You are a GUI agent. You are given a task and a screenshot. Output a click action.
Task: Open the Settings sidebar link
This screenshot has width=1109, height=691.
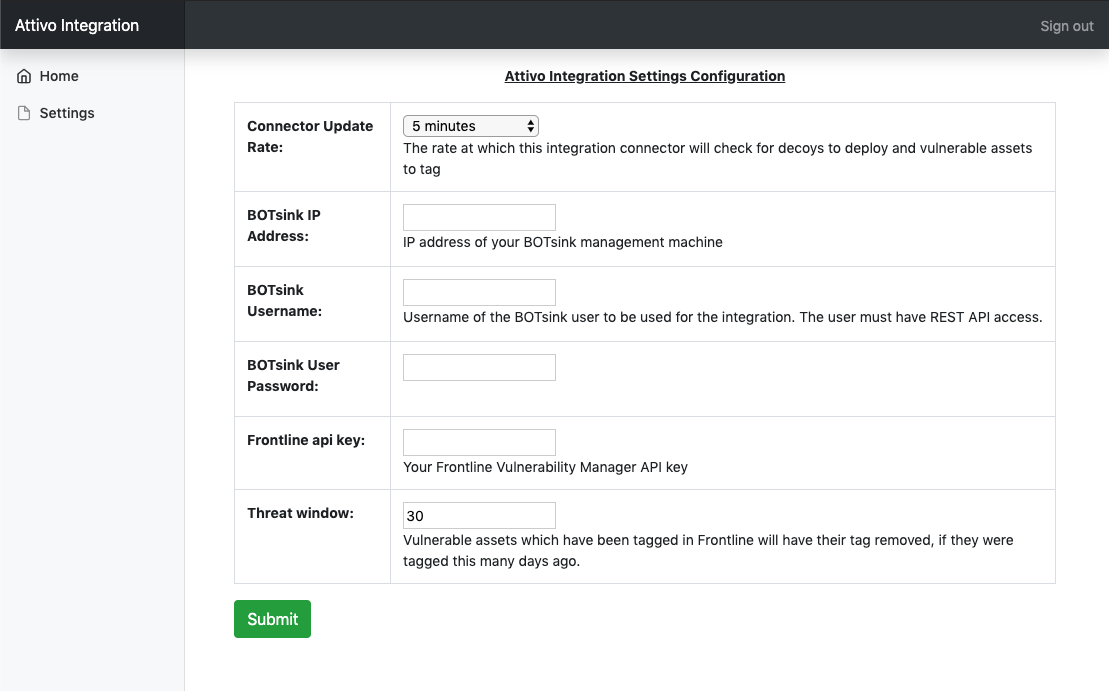66,113
